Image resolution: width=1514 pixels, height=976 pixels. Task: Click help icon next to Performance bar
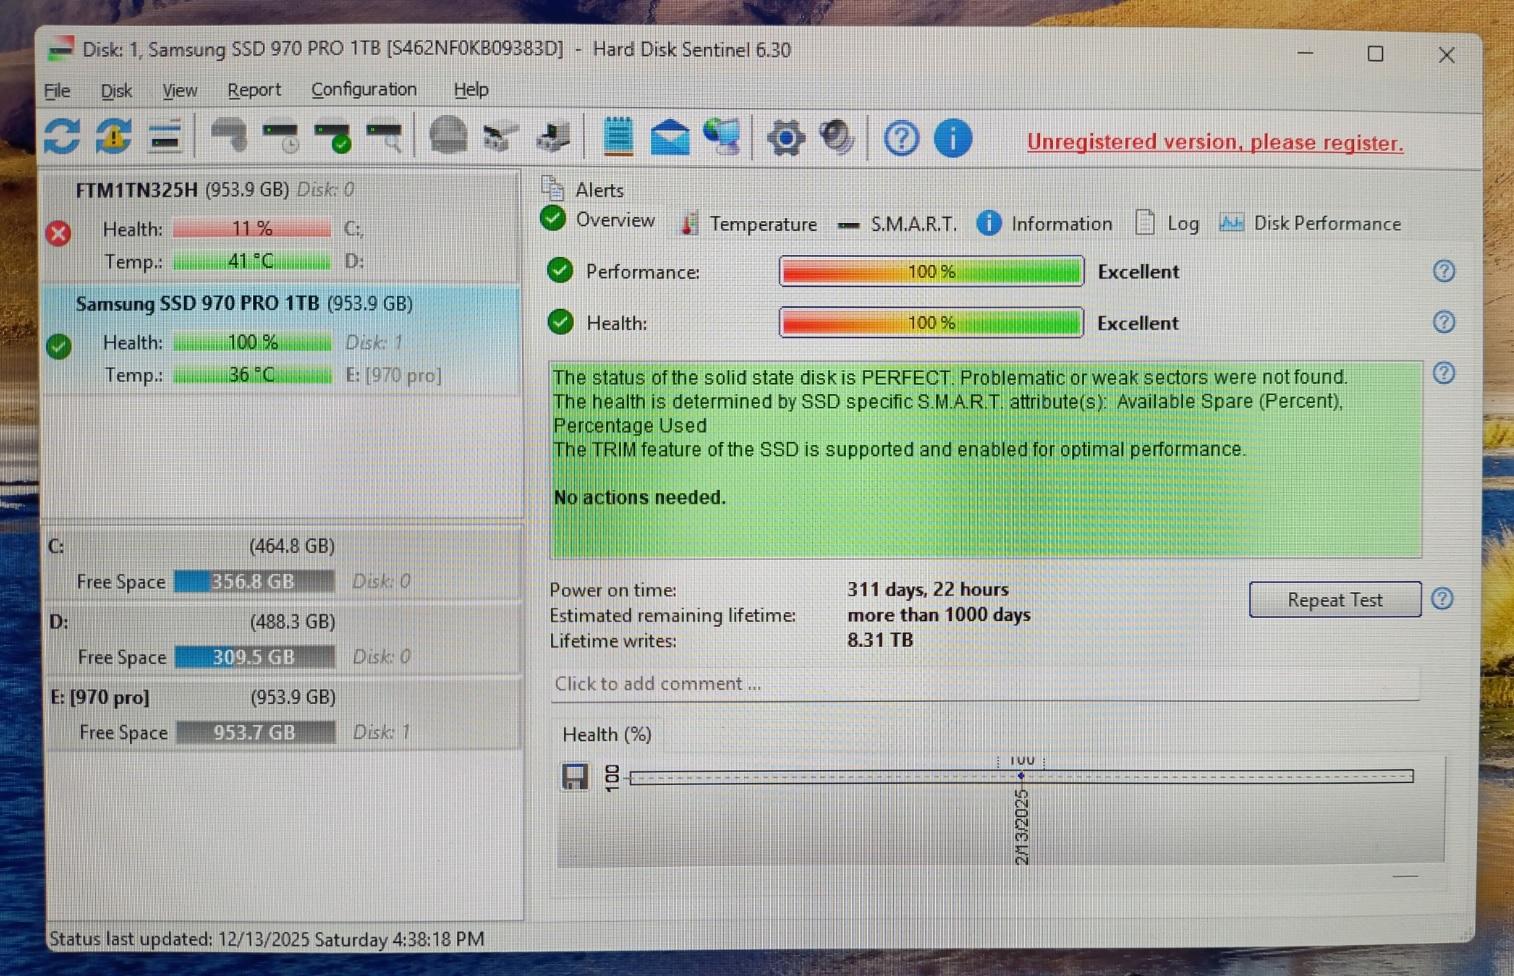(x=1443, y=271)
